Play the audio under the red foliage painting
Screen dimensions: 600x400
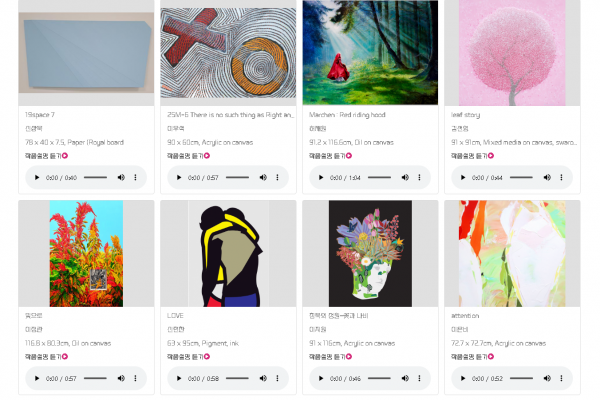[37, 379]
